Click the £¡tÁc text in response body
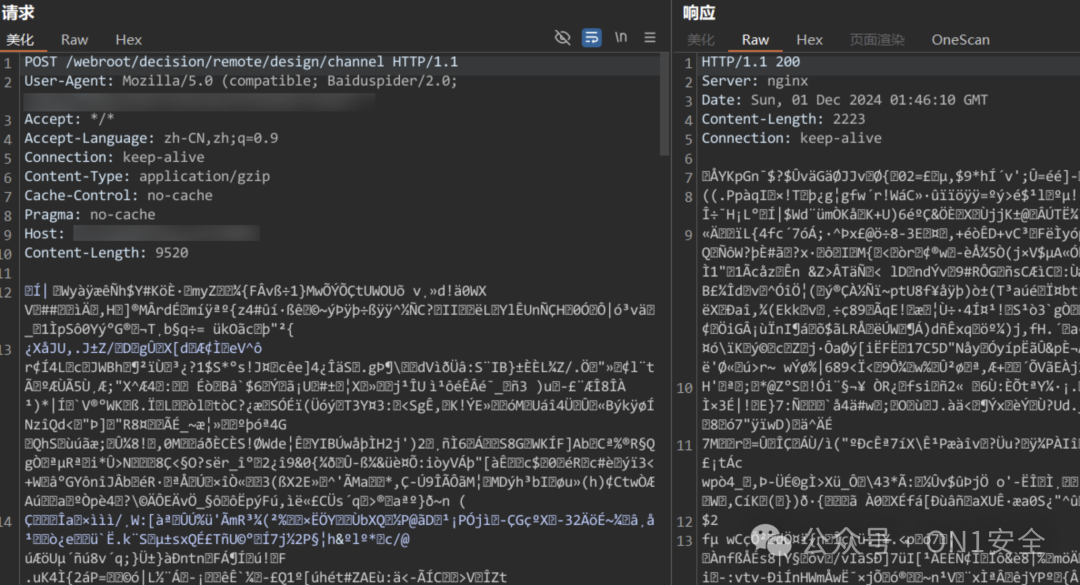Viewport: 1080px width, 585px height. [722, 463]
